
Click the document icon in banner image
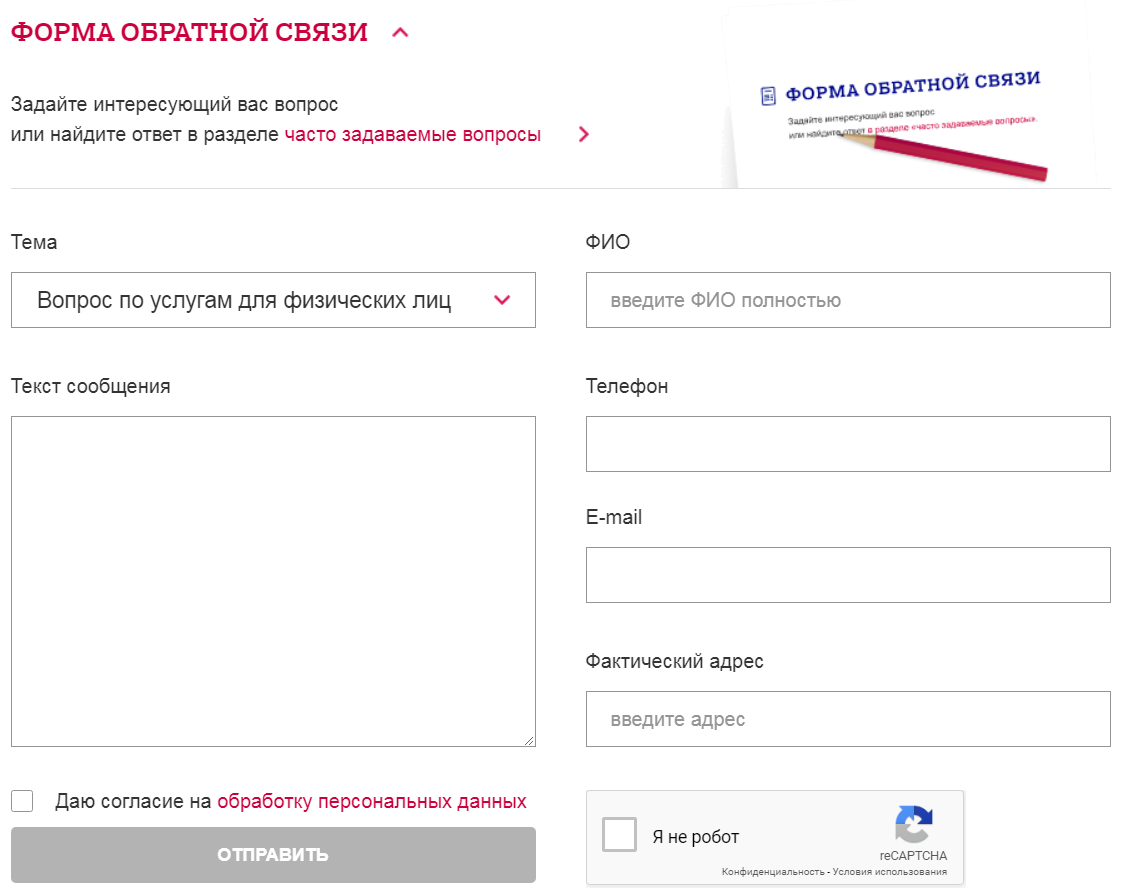(x=768, y=96)
